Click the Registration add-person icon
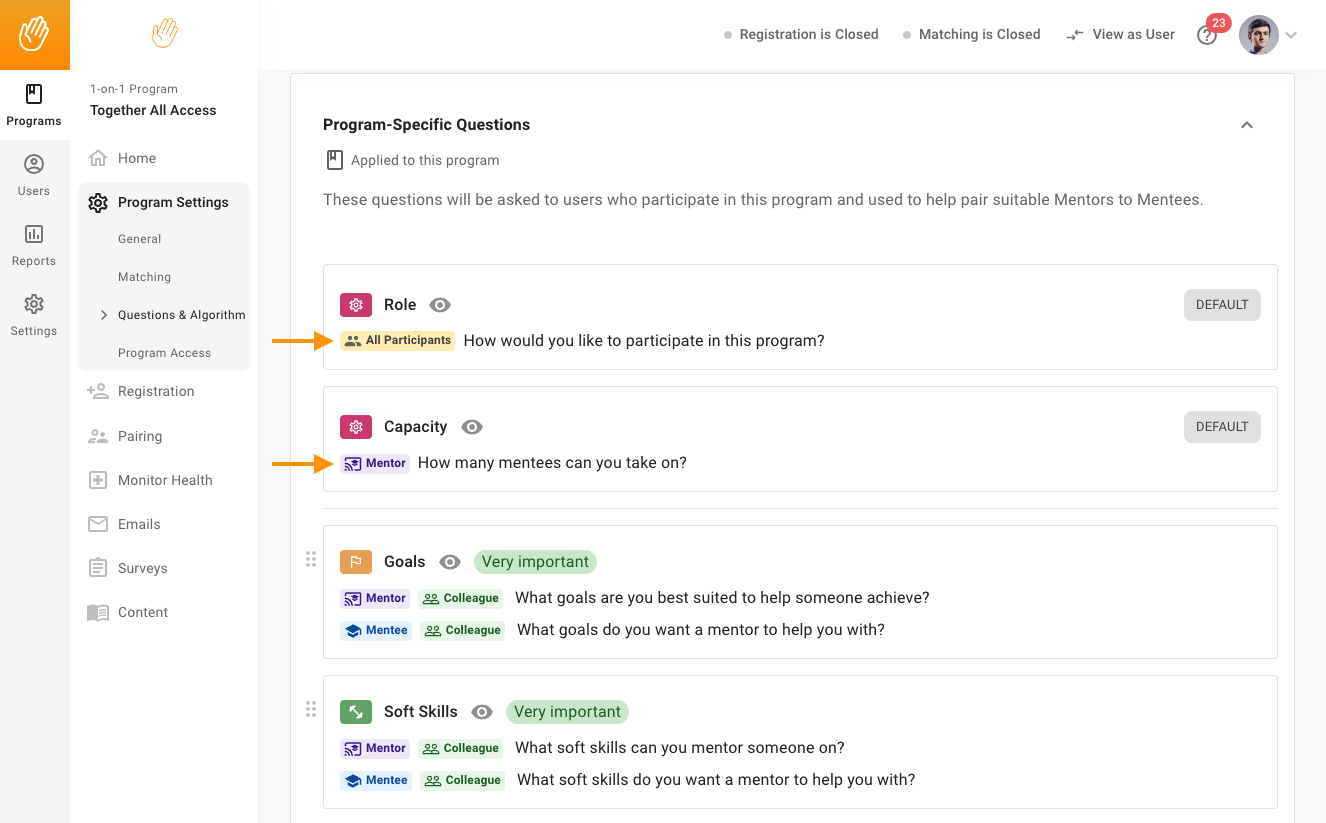 point(98,391)
